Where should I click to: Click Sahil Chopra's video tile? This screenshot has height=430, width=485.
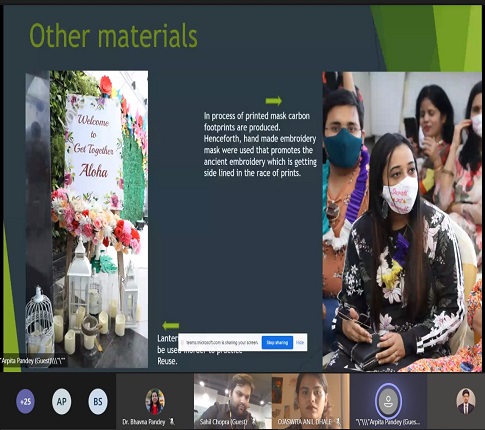click(233, 401)
